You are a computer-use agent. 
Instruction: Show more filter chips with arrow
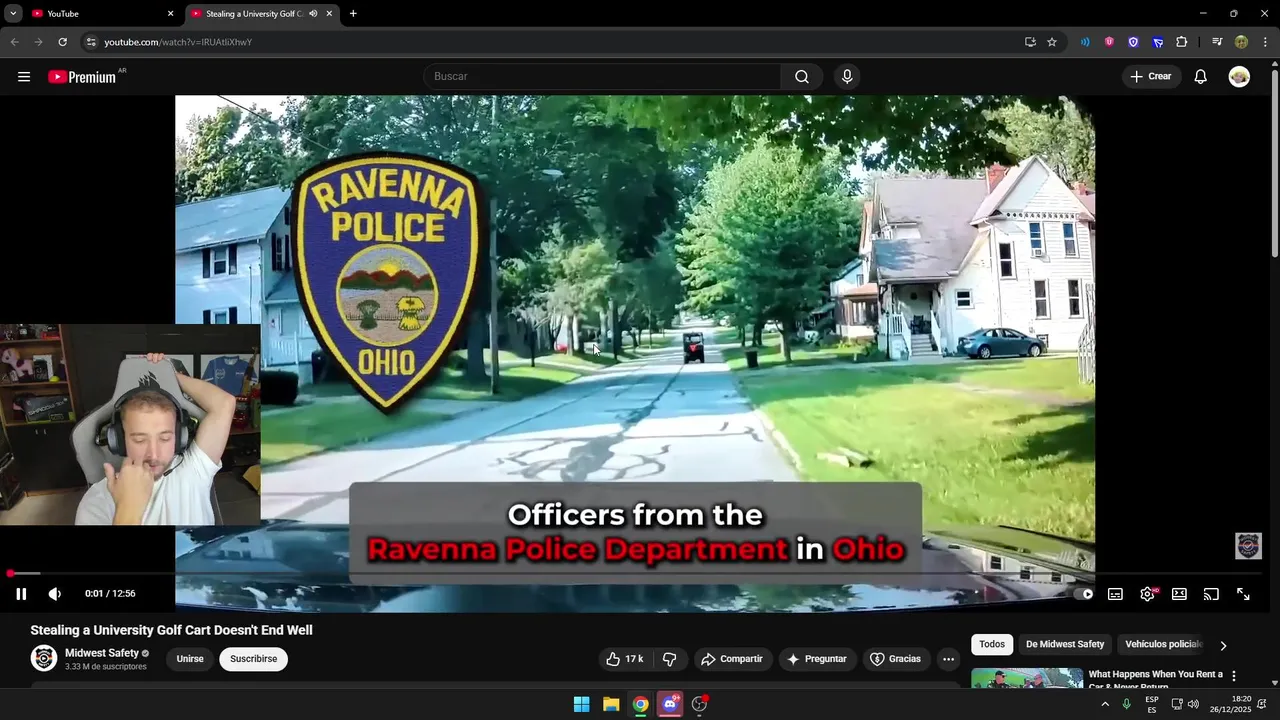tap(1223, 646)
